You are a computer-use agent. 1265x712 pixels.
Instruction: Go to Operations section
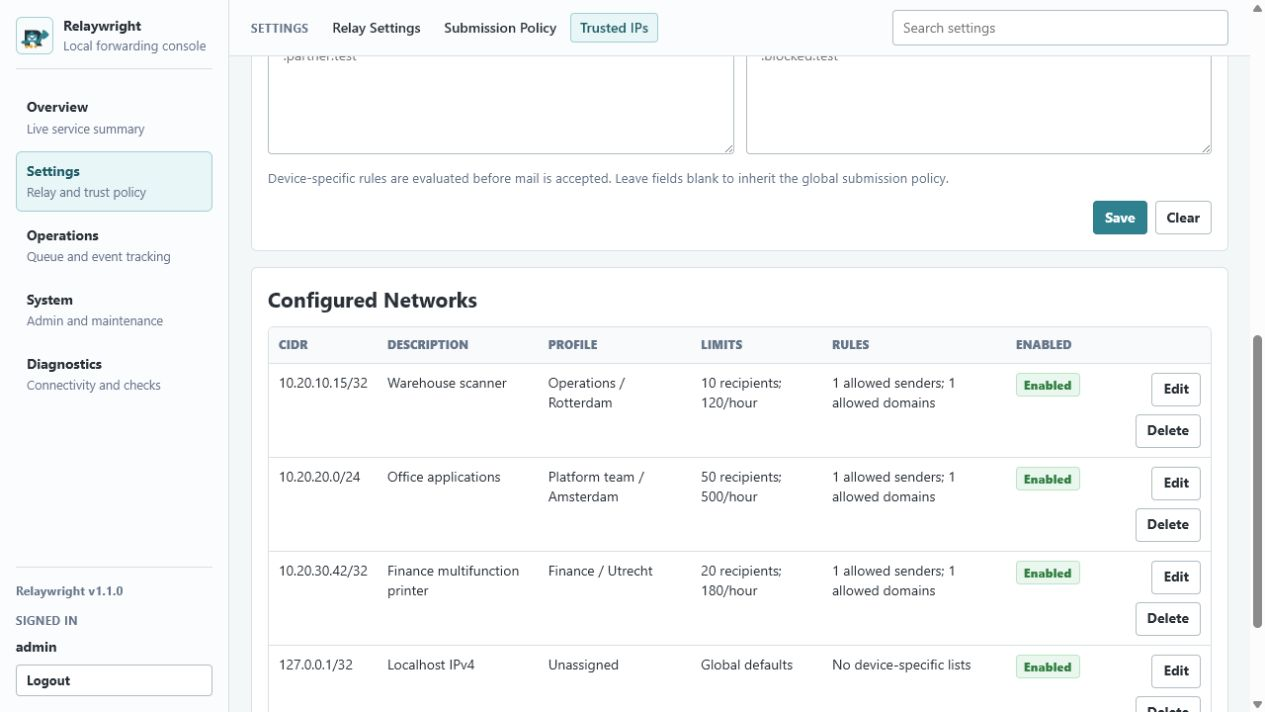click(114, 246)
